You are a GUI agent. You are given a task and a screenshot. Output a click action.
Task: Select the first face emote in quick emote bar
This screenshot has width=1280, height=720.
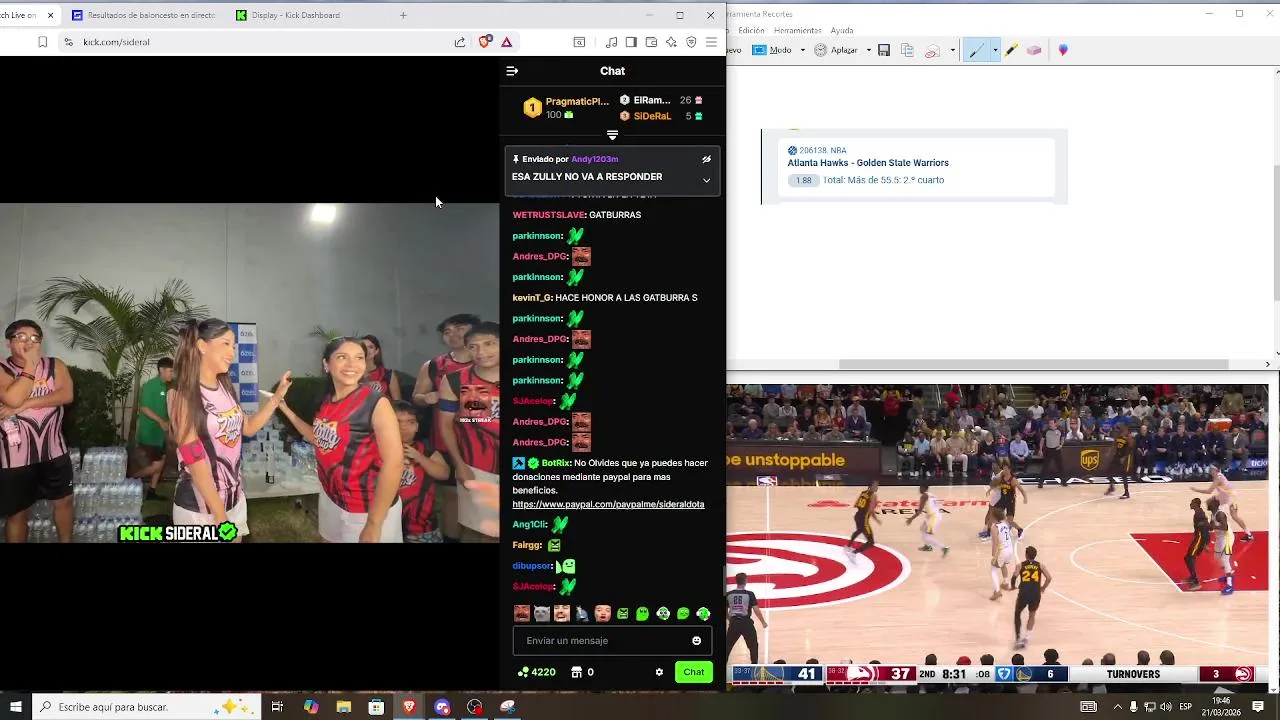click(x=521, y=614)
